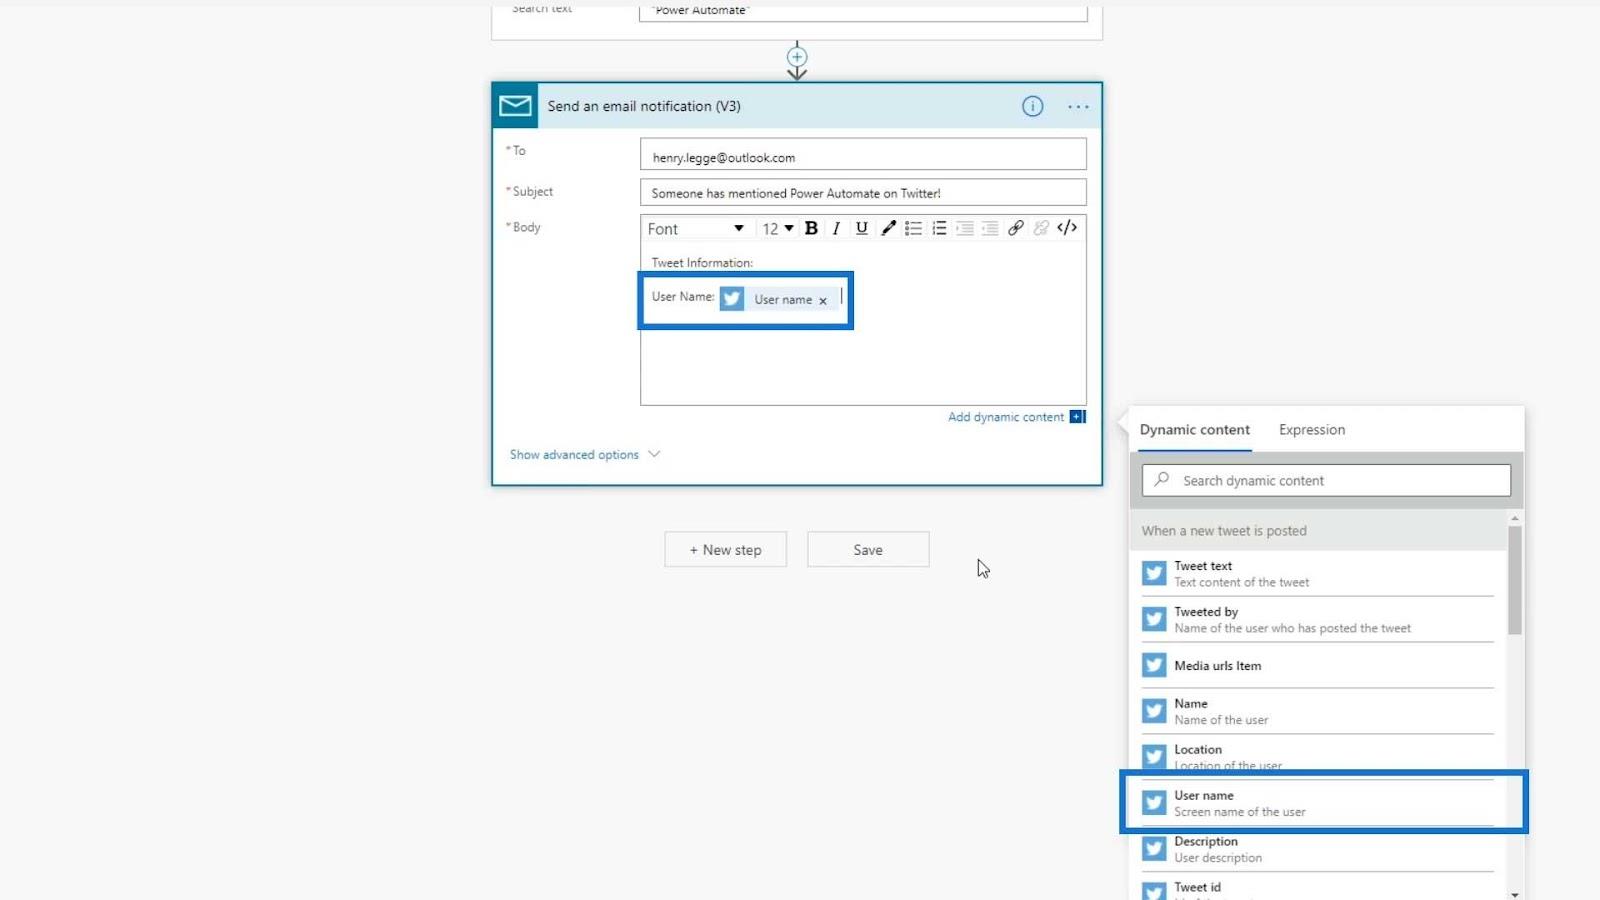Click the New step button
The height and width of the screenshot is (900, 1600).
pos(726,549)
